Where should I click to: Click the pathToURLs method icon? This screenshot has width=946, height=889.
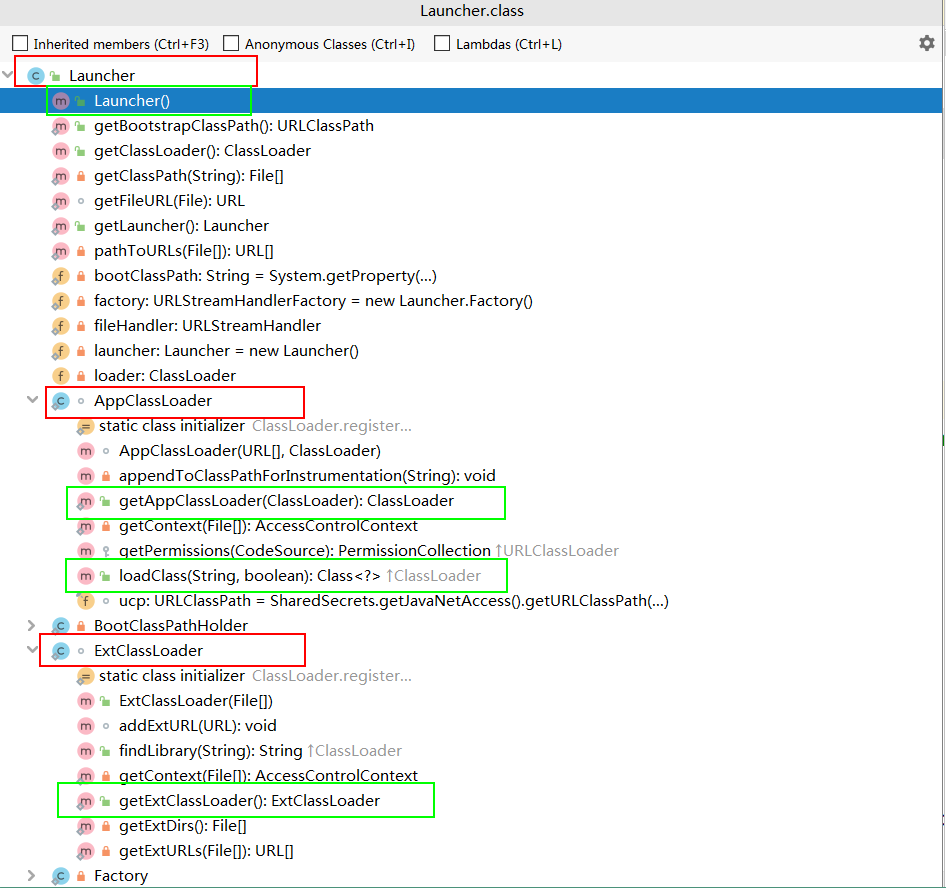click(60, 251)
